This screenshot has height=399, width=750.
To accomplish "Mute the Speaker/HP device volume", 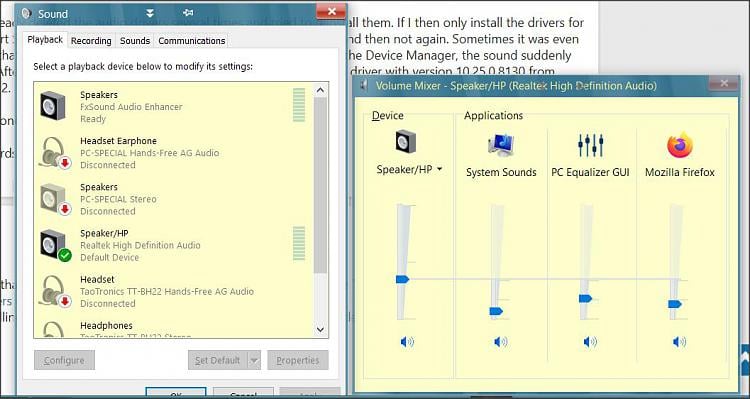I will pos(407,342).
